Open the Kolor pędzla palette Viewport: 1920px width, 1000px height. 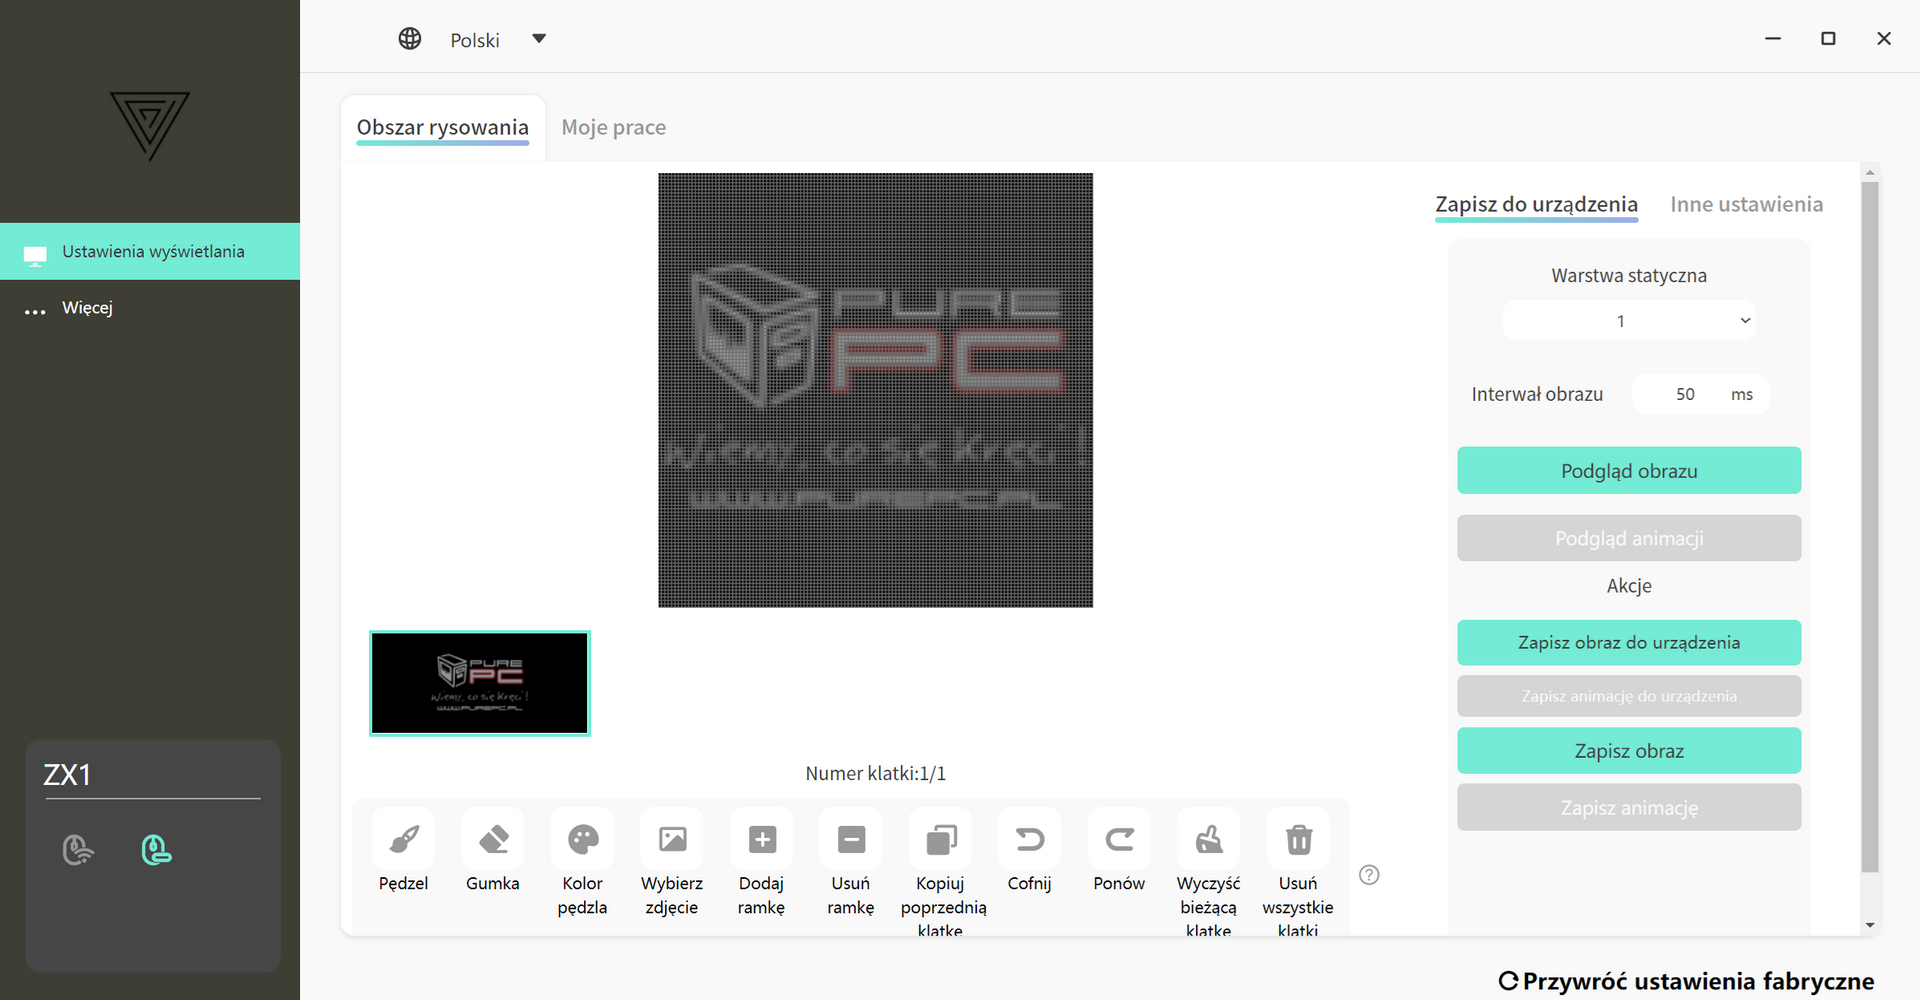[583, 839]
